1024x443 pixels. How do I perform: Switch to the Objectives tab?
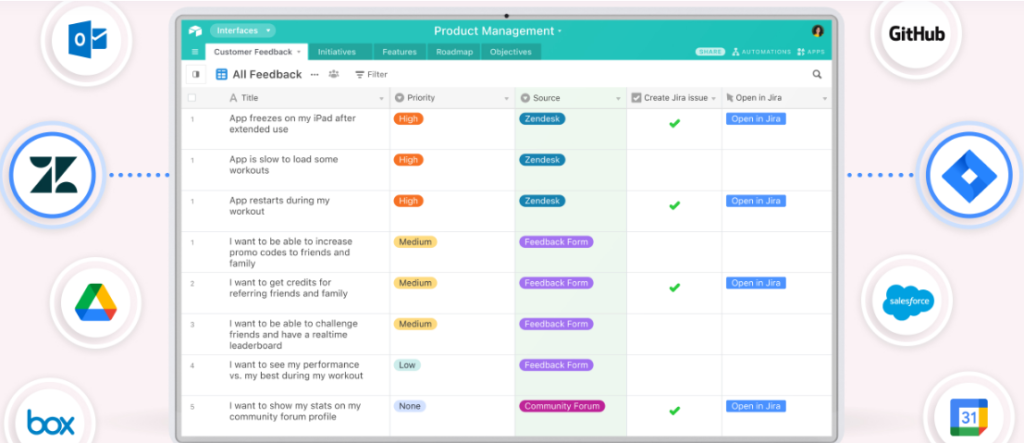(511, 52)
